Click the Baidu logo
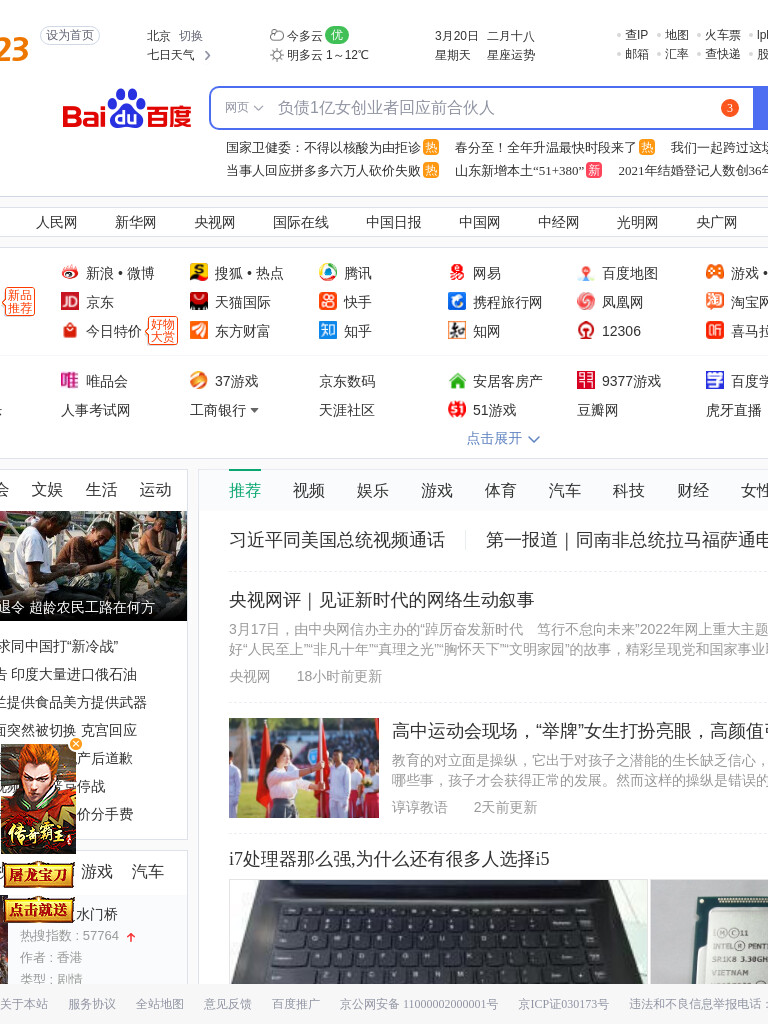768x1024 pixels. point(127,109)
